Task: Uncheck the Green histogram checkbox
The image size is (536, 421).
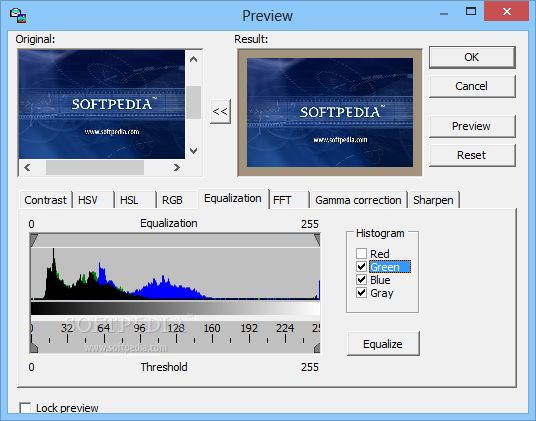Action: pyautogui.click(x=361, y=267)
